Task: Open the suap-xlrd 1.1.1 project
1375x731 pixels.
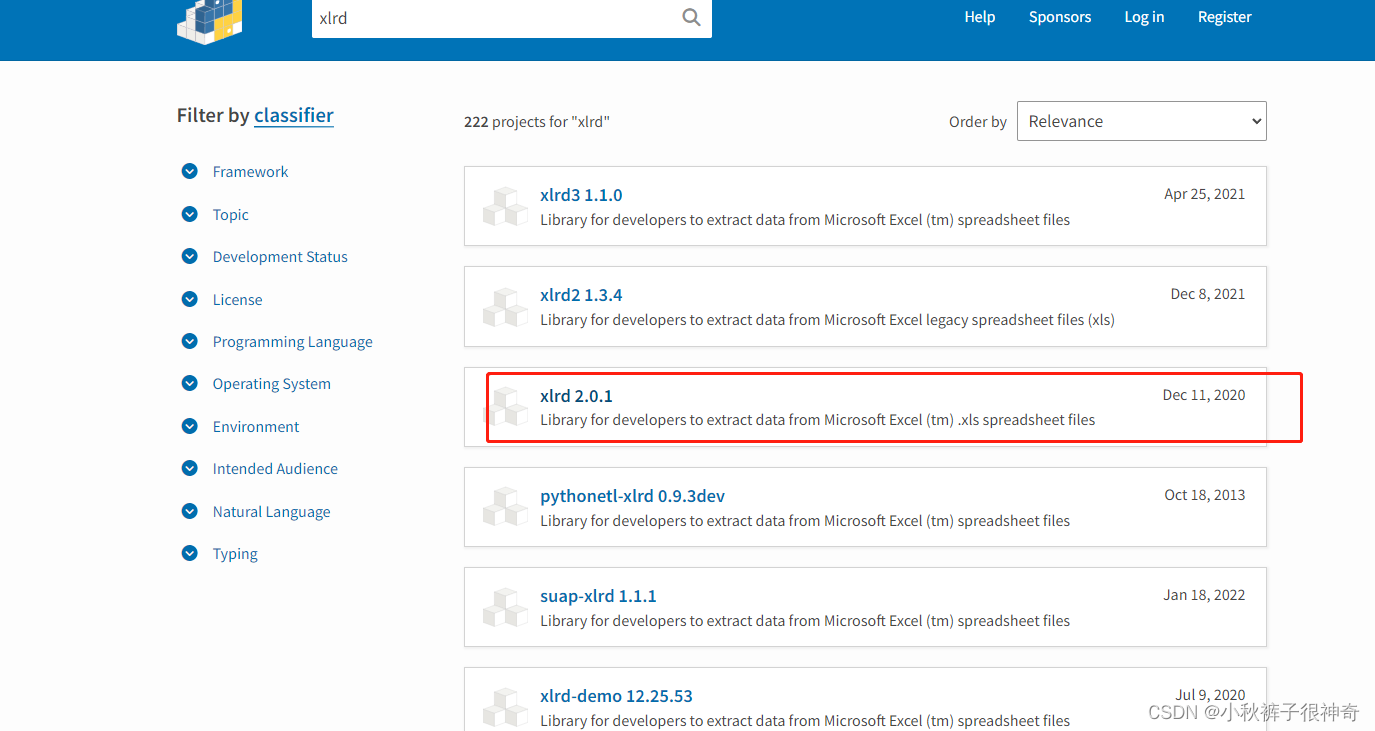Action: coord(598,596)
